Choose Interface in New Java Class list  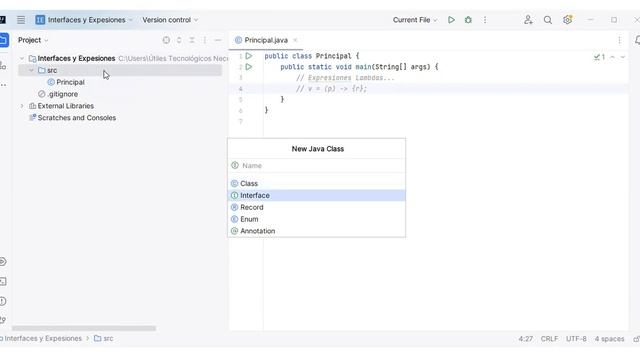tap(316, 195)
